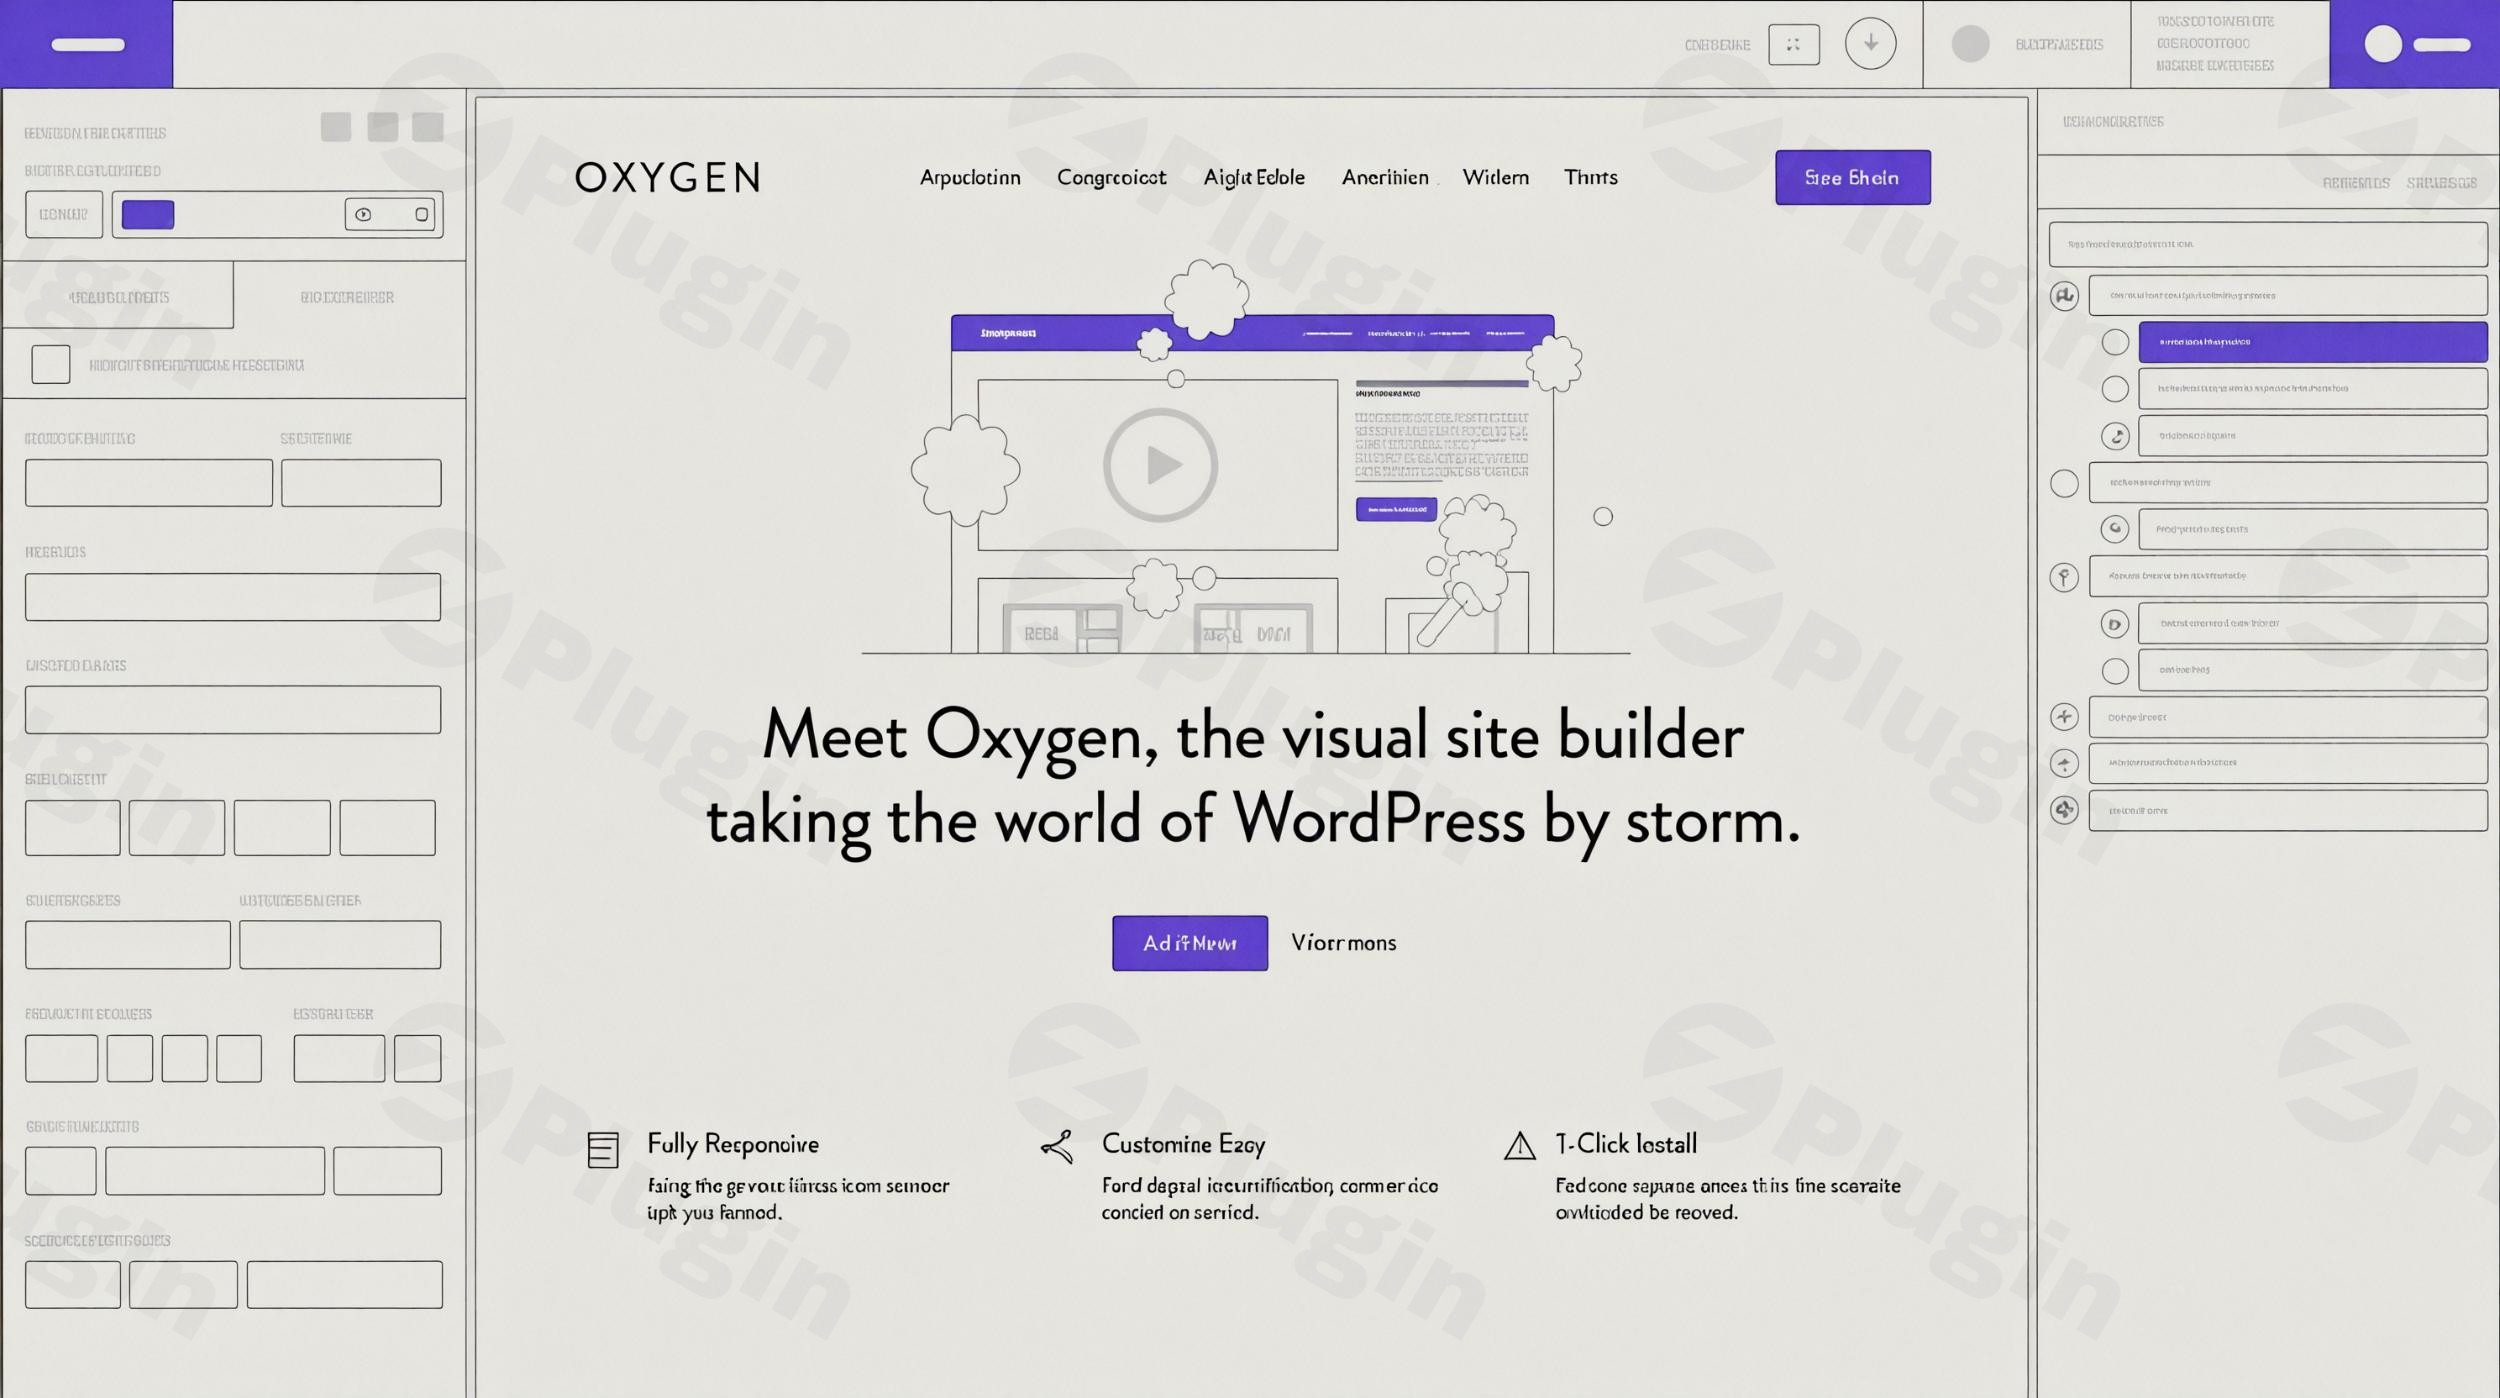Image resolution: width=2500 pixels, height=1398 pixels.
Task: Click the round G-shaped icon in the structure tree
Action: [2114, 529]
